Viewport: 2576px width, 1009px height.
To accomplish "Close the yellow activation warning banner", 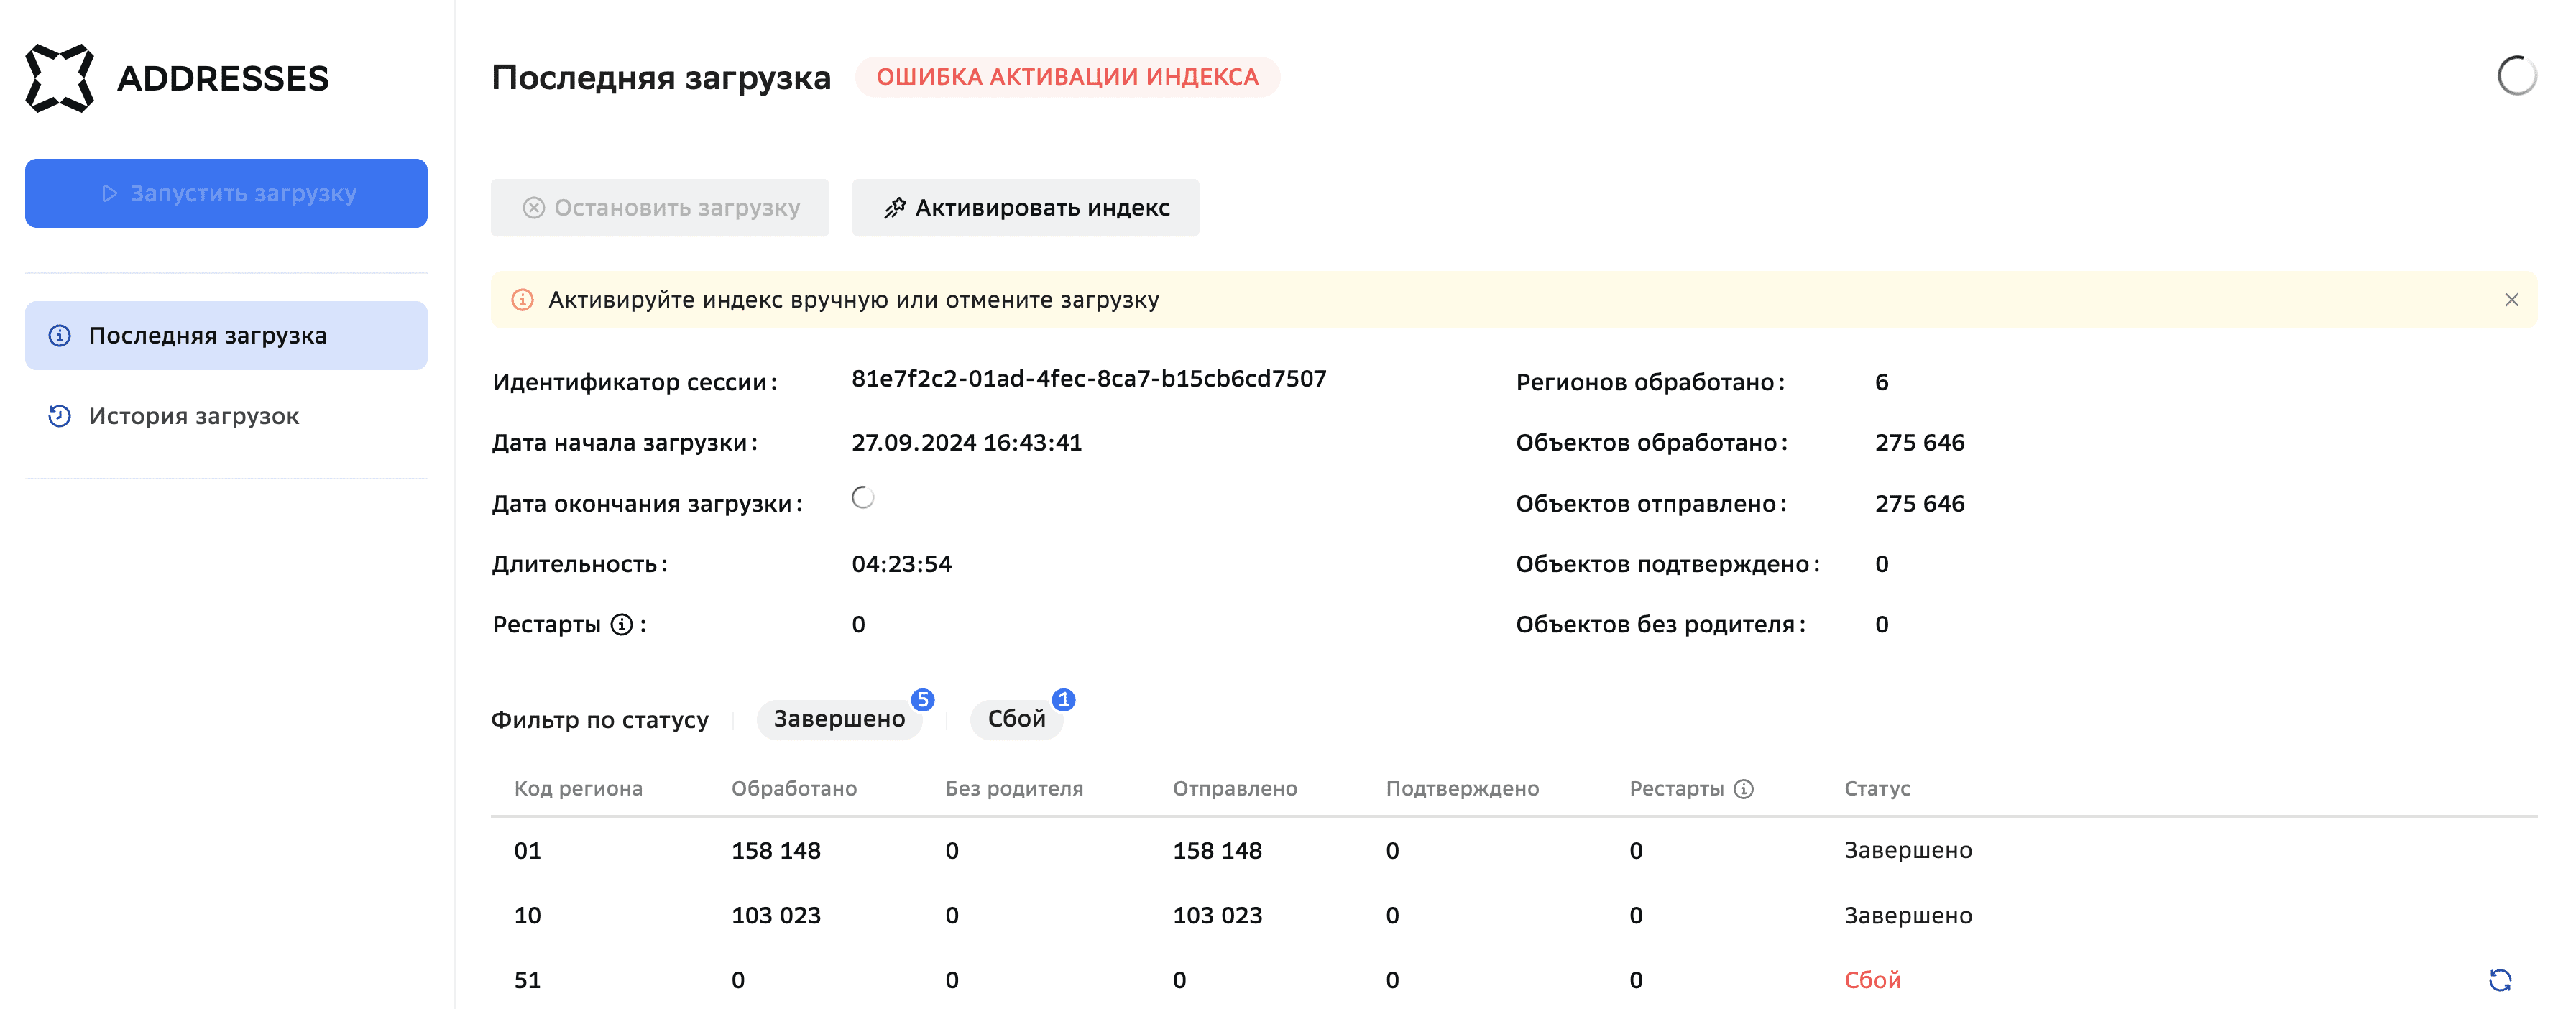I will pyautogui.click(x=2511, y=300).
